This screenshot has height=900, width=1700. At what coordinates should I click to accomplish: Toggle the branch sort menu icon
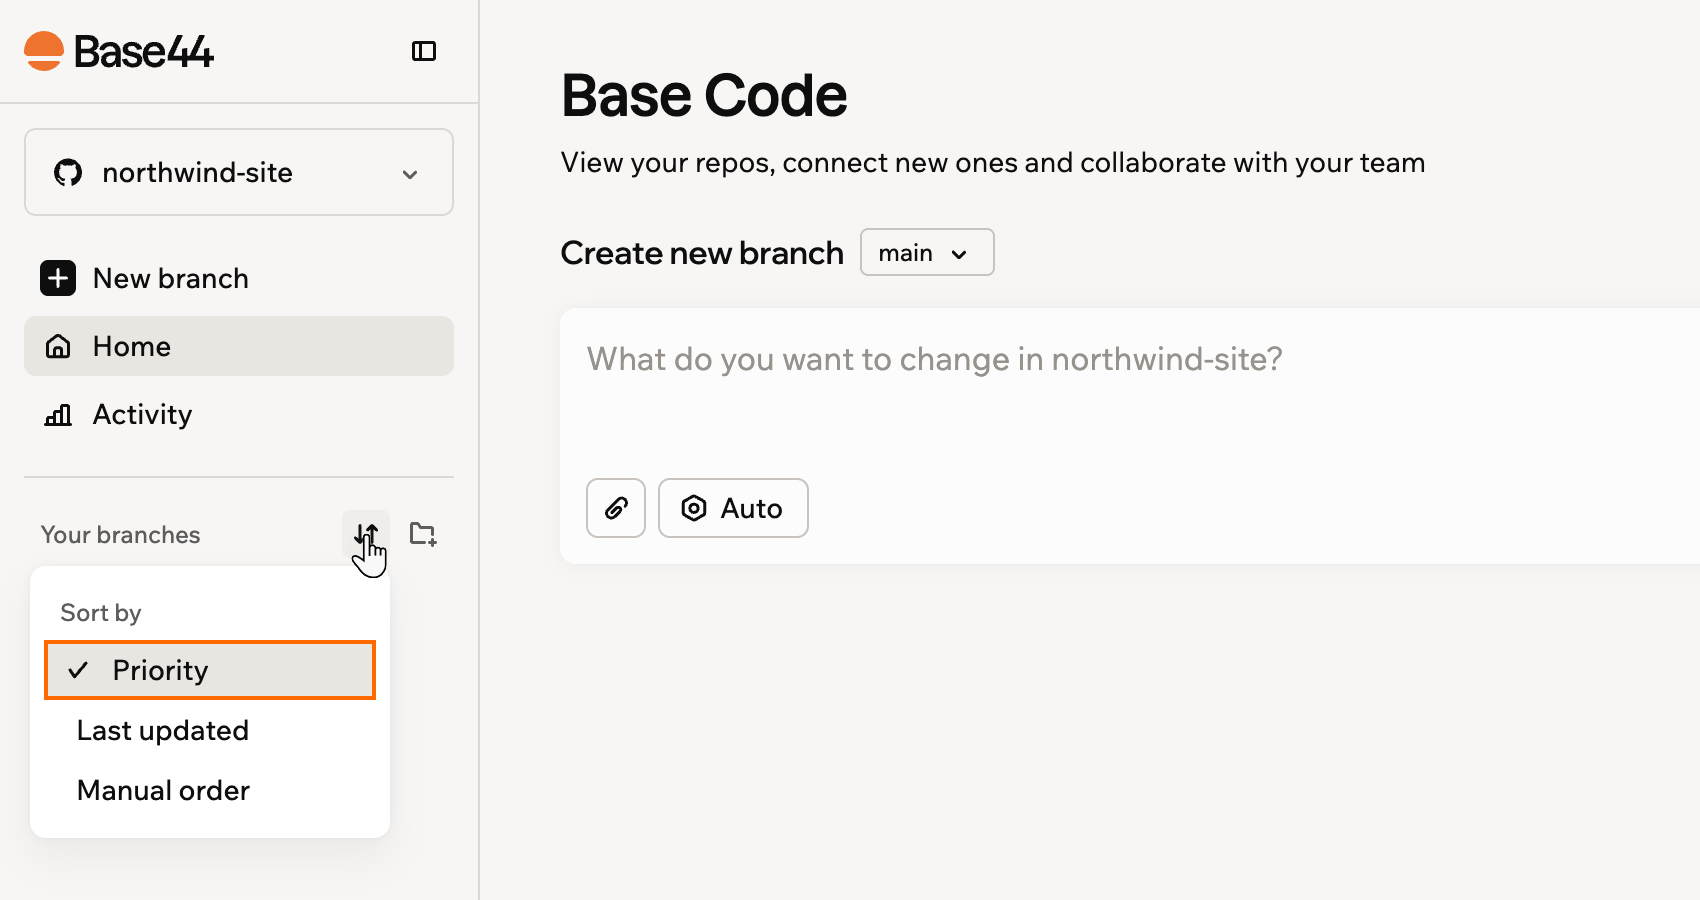click(x=366, y=535)
